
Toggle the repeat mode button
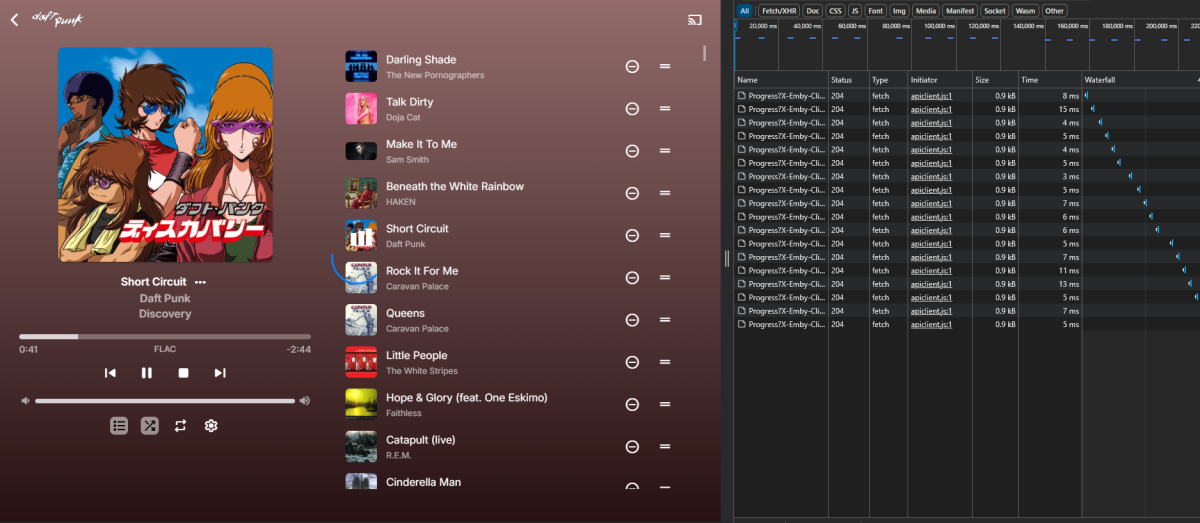pos(180,426)
